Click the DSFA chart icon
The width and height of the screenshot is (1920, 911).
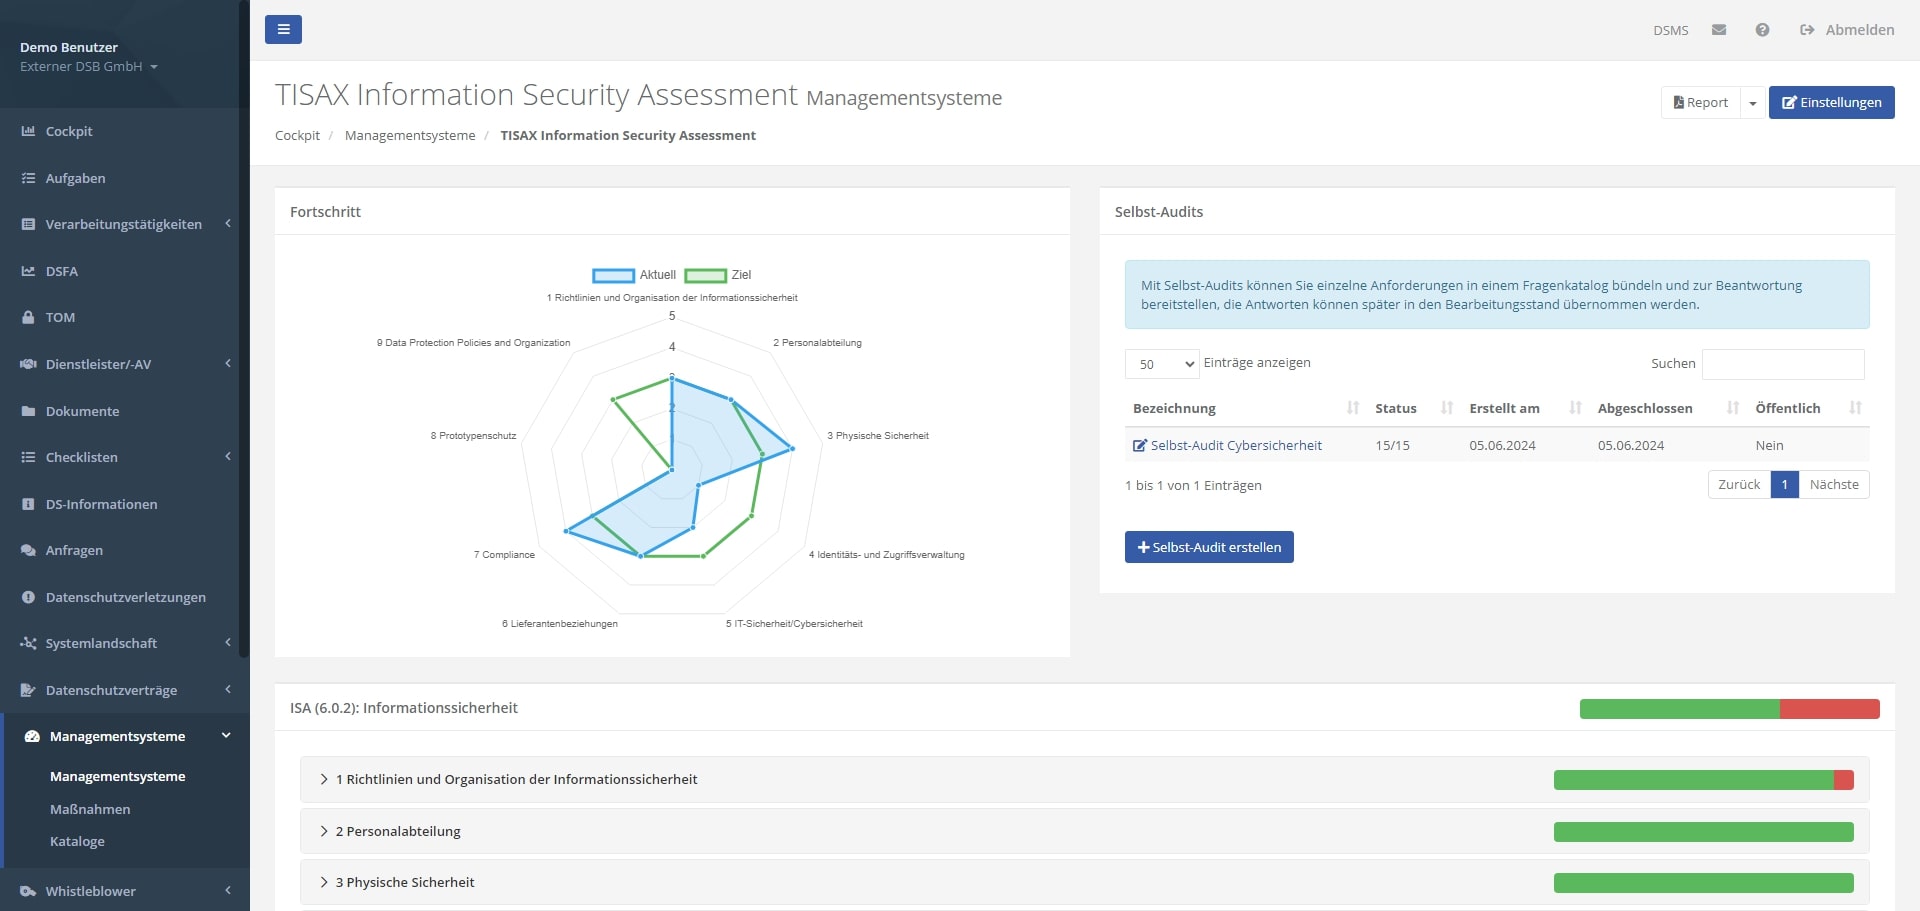point(28,271)
